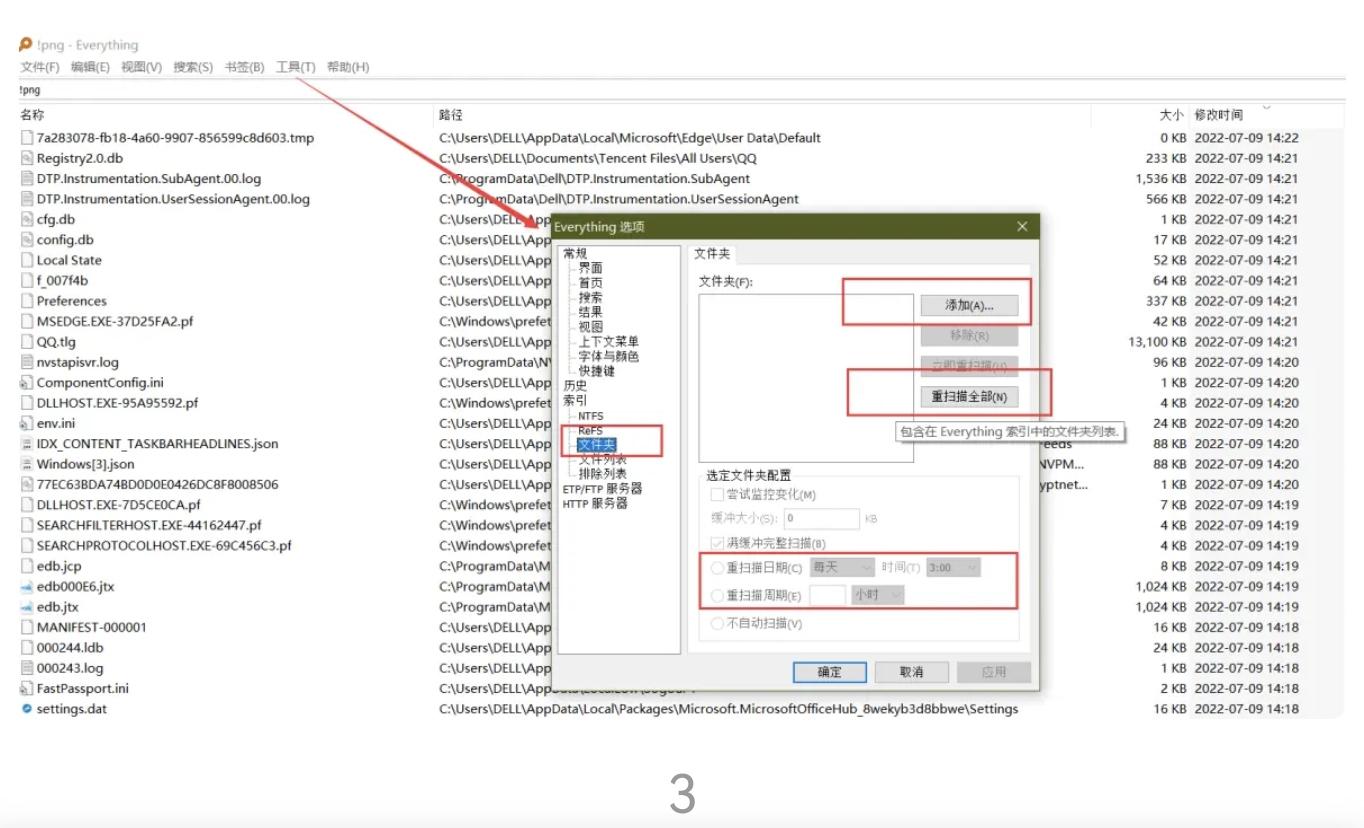Select 排除列表 in the options tree
Viewport: 1364px width, 828px height.
click(x=602, y=474)
